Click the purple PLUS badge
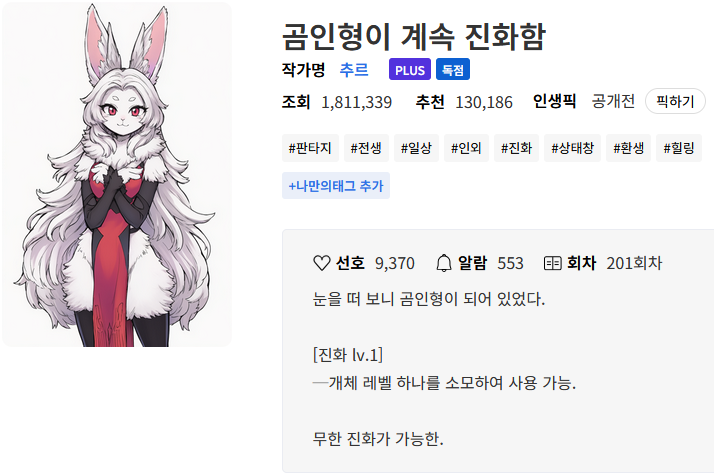This screenshot has width=714, height=475. click(x=410, y=69)
